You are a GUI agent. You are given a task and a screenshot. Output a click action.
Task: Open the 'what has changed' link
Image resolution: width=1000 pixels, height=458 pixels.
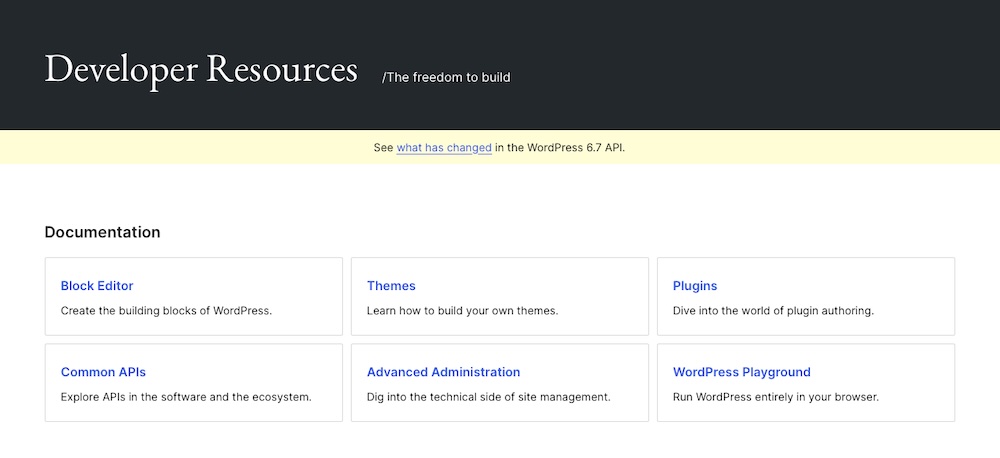pyautogui.click(x=444, y=148)
